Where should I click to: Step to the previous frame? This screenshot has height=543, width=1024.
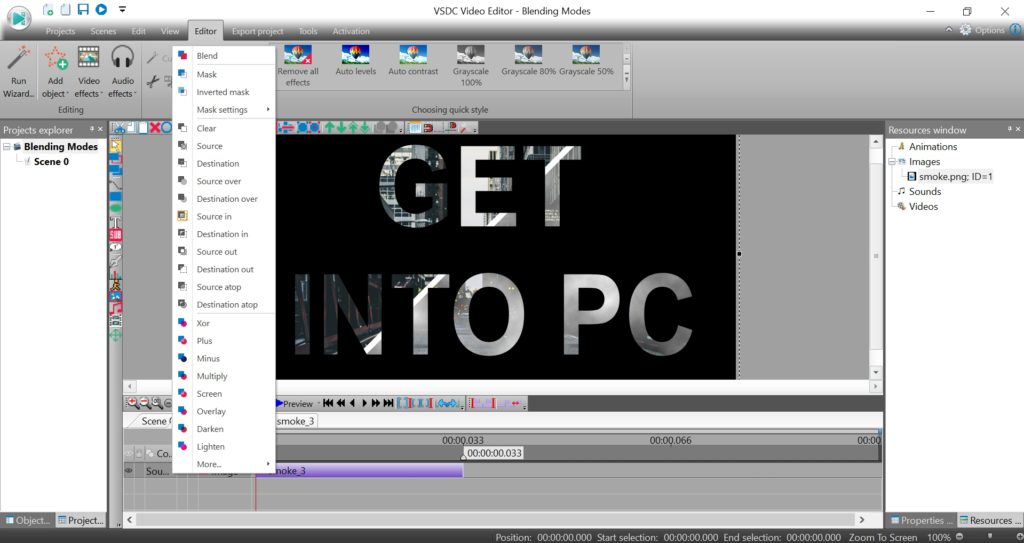click(x=353, y=403)
